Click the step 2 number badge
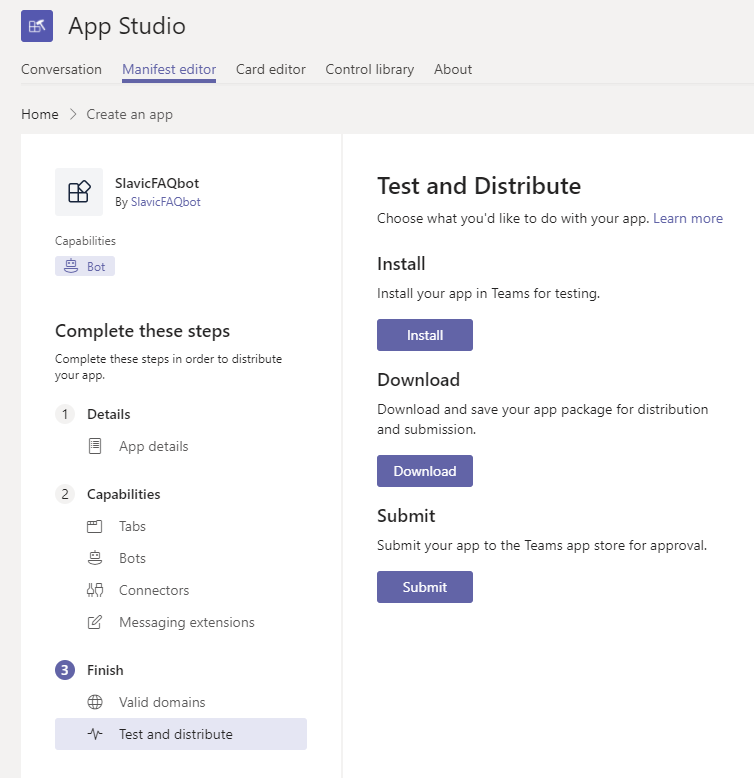Viewport: 754px width, 778px height. point(65,494)
